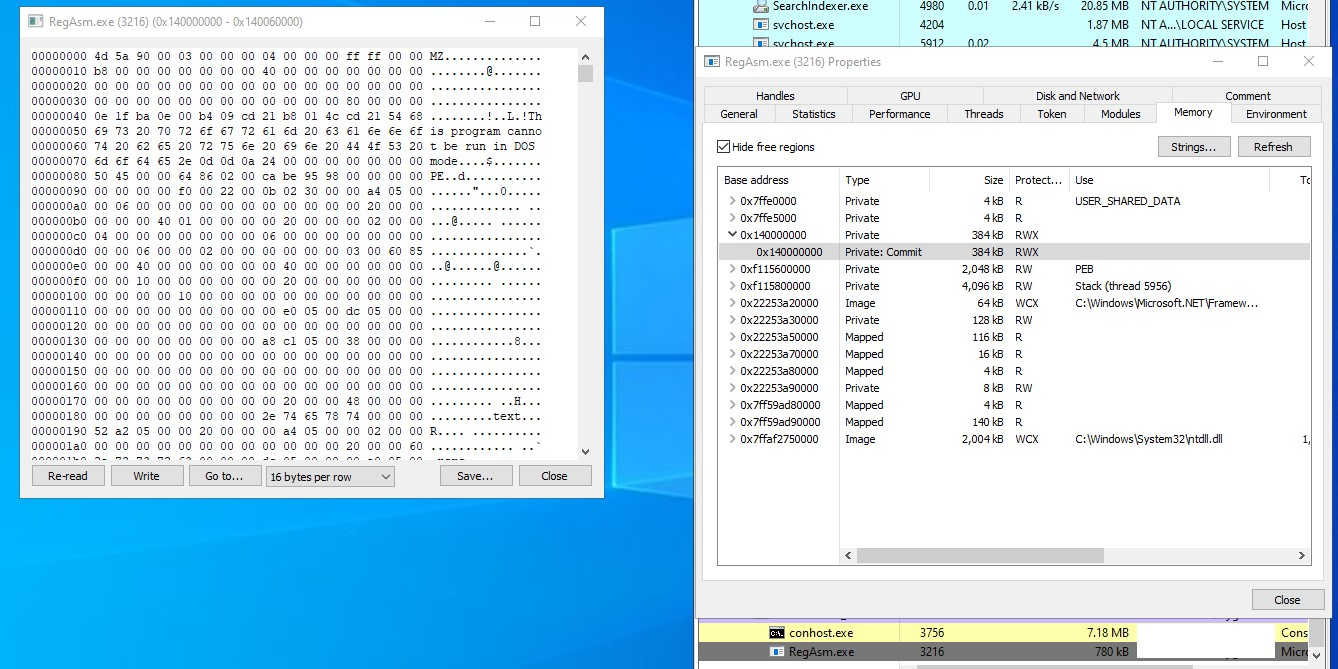Click the Strings... button
Viewport: 1338px width, 669px height.
coord(1194,147)
